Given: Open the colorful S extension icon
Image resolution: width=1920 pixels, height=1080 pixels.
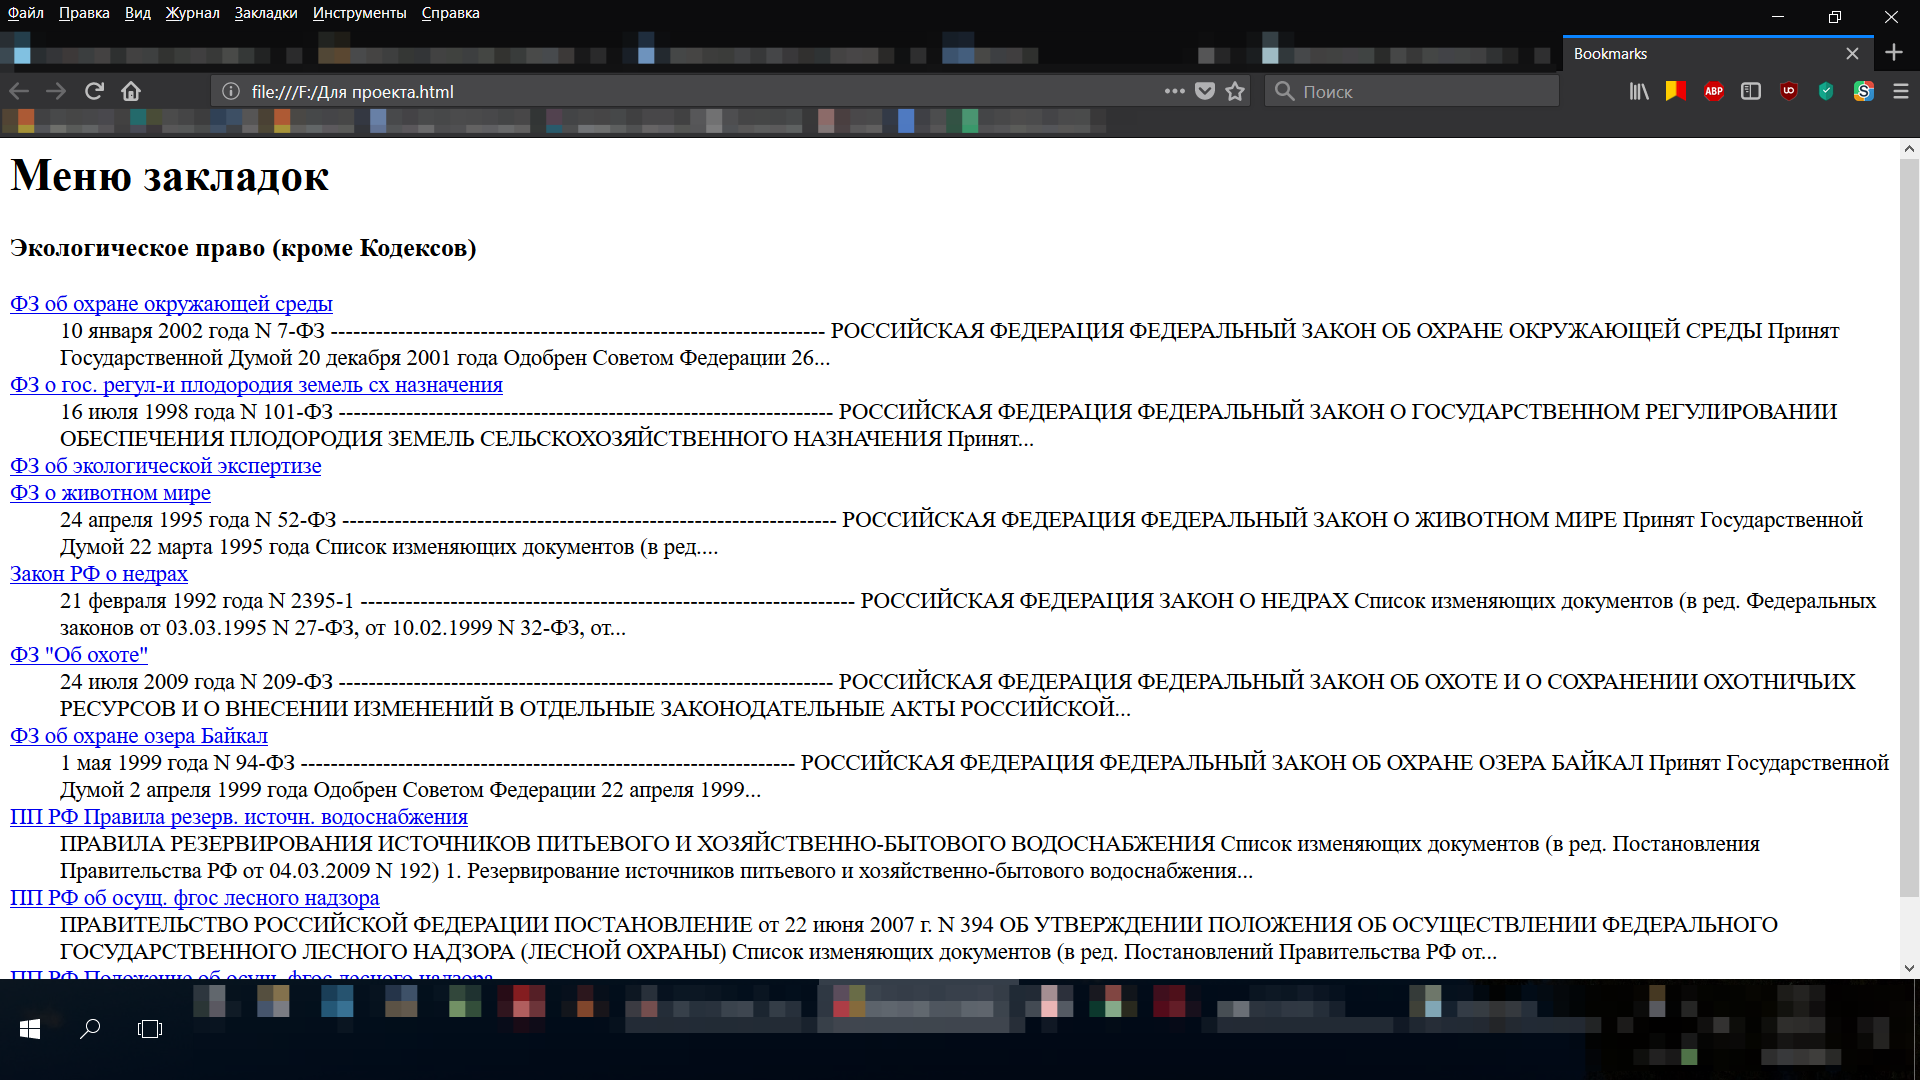Looking at the screenshot, I should [1864, 91].
